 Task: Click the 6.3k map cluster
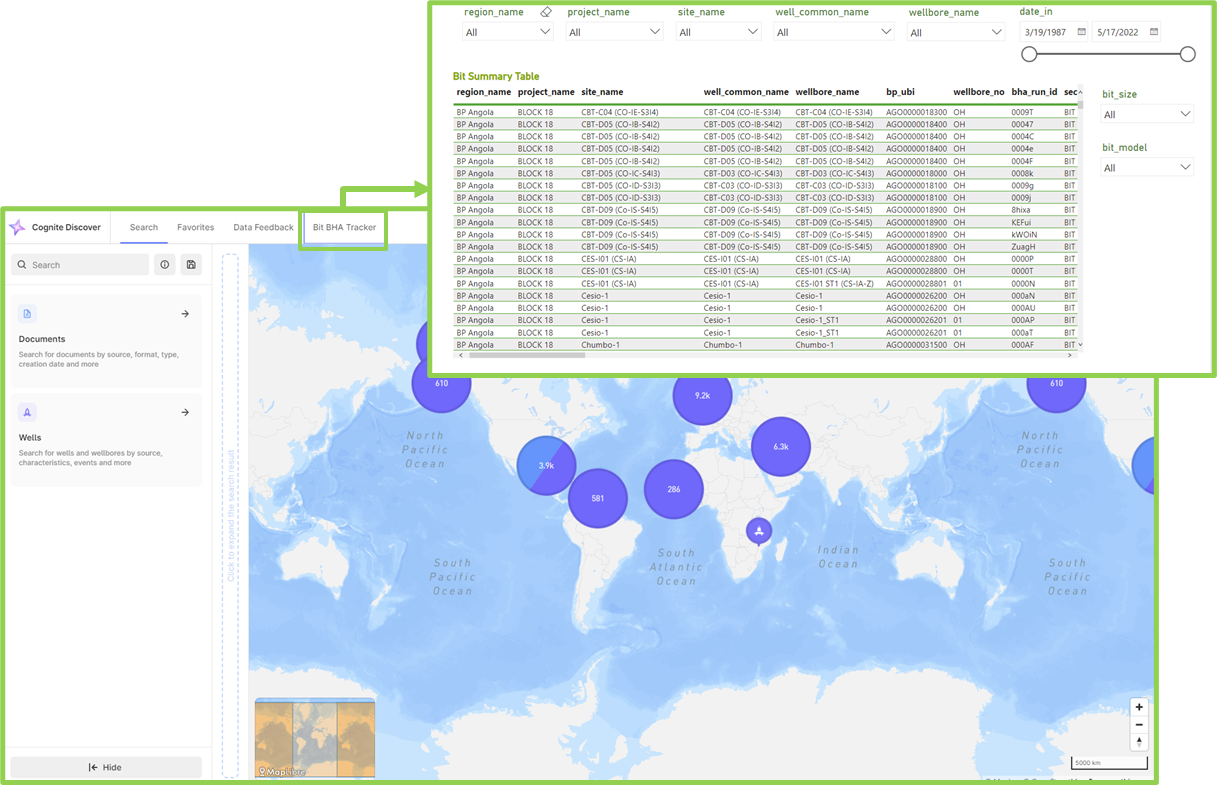781,446
